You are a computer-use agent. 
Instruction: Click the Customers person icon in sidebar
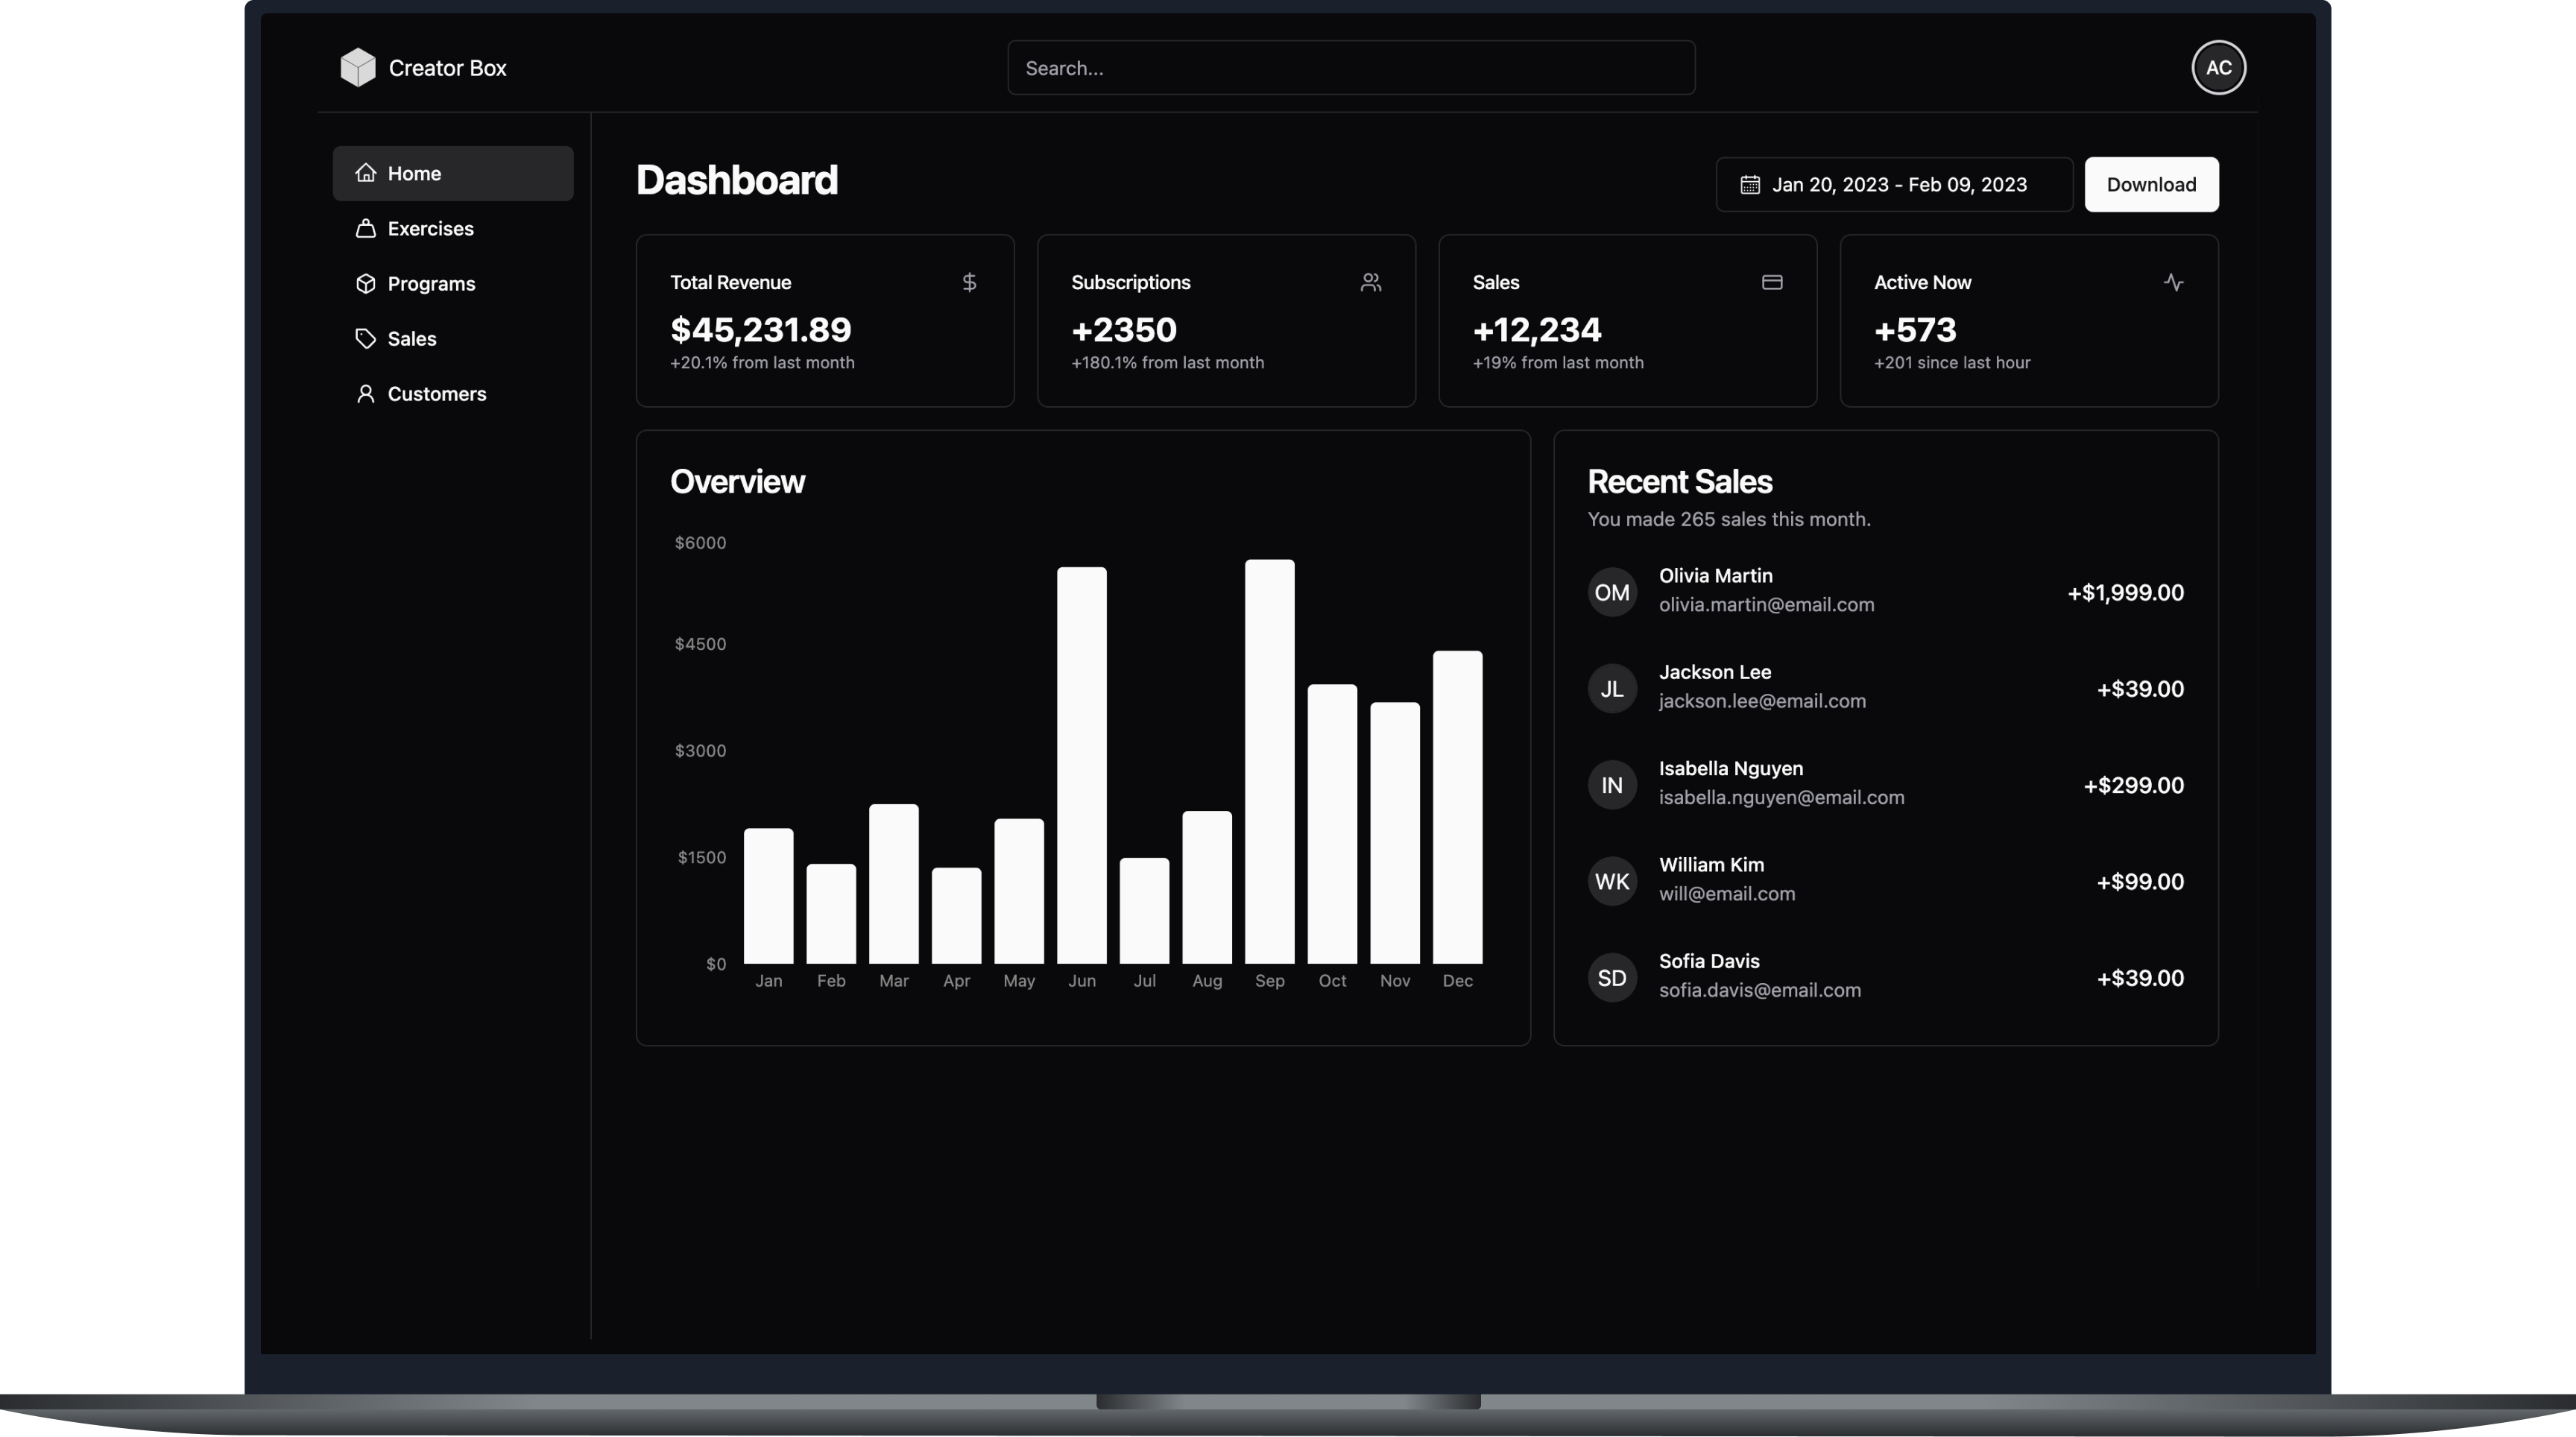pyautogui.click(x=366, y=393)
